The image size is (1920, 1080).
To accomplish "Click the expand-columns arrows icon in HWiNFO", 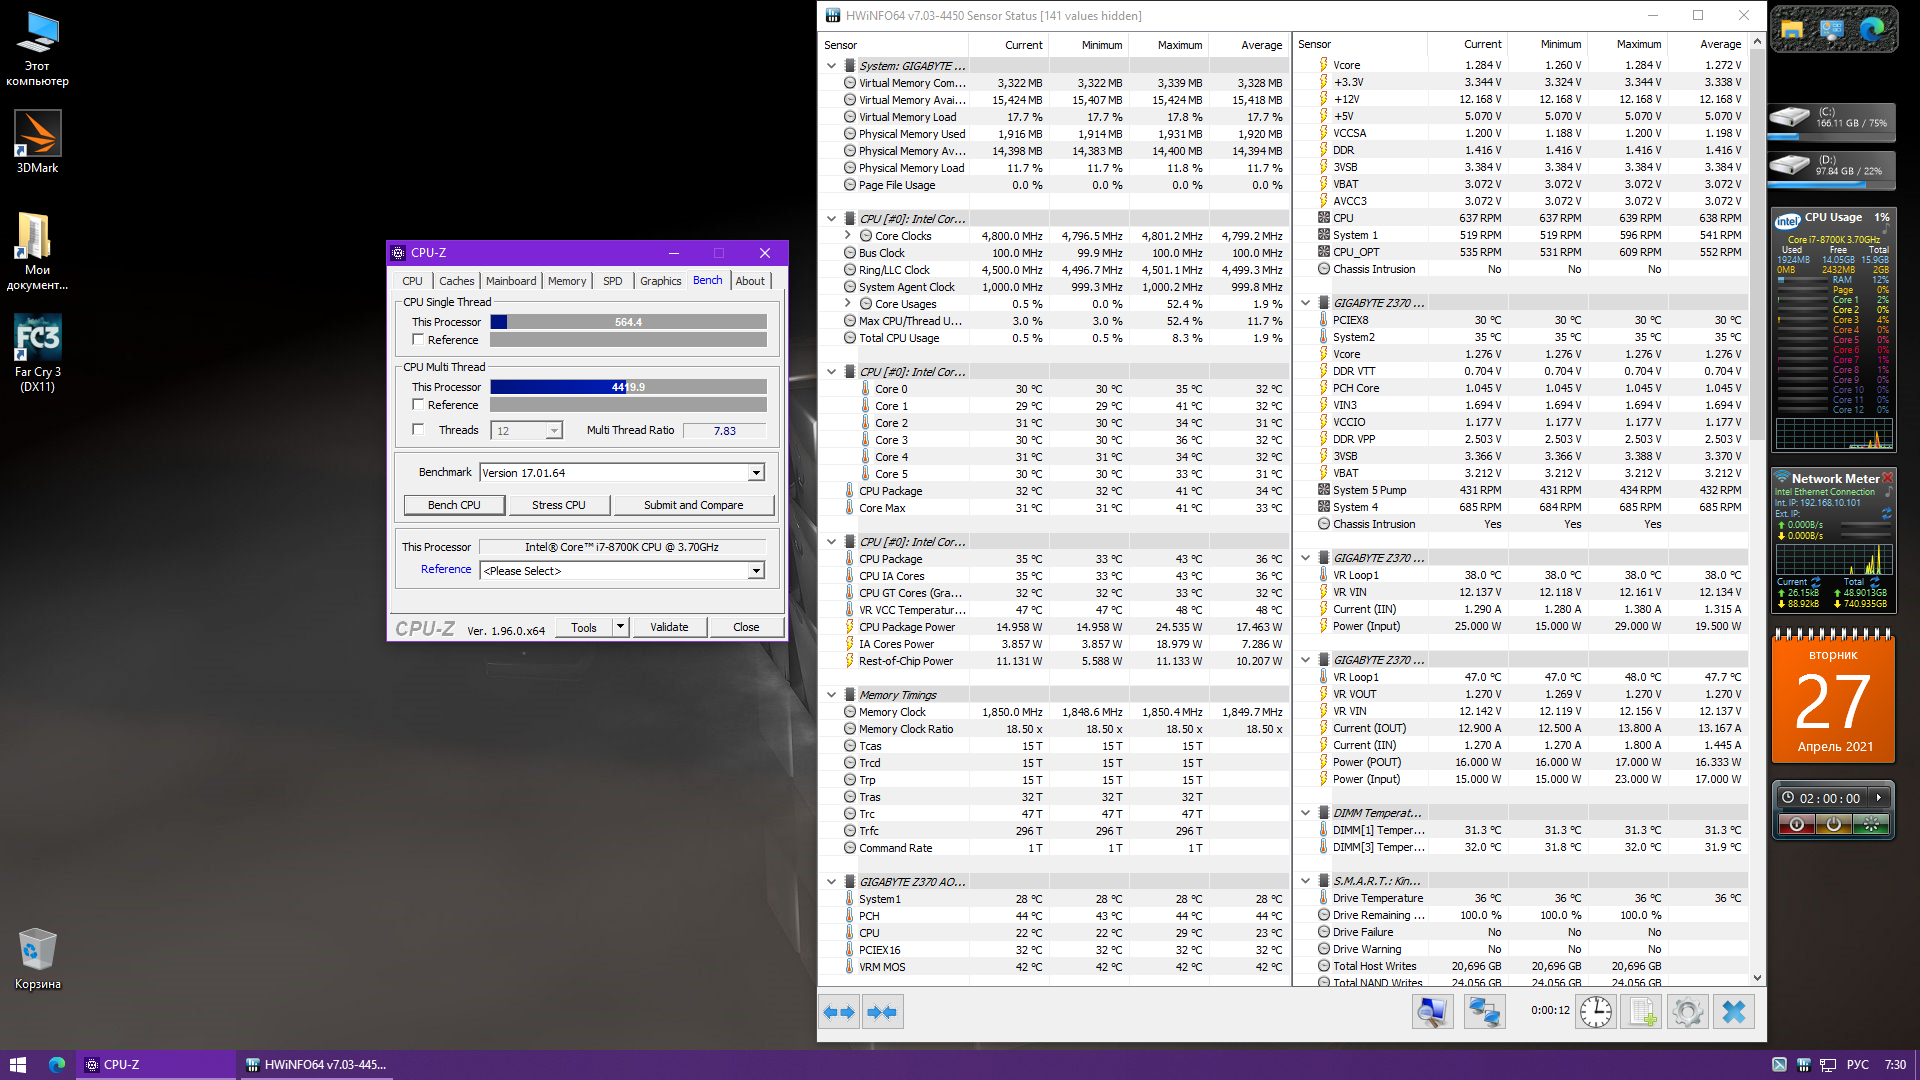I will (x=839, y=1012).
